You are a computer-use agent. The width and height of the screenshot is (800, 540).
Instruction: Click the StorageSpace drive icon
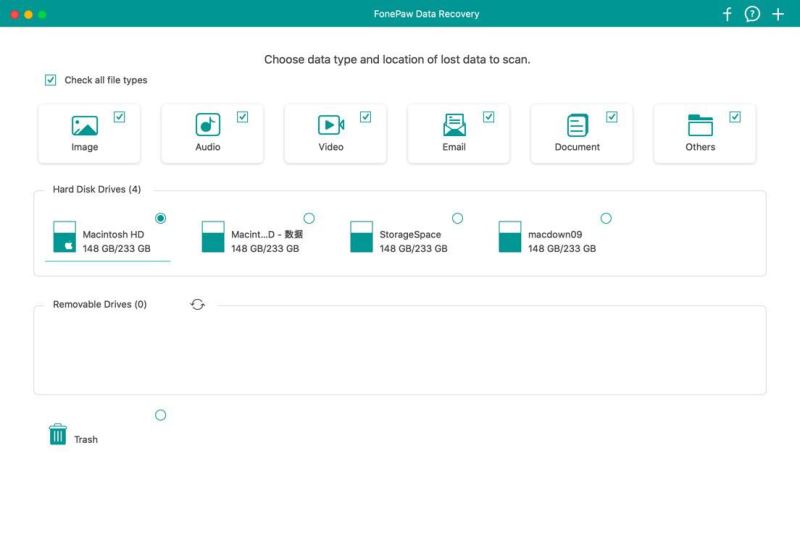(361, 236)
